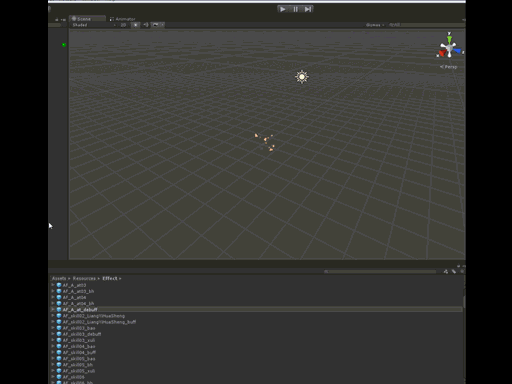Open the Shaded draw mode dropdown
The width and height of the screenshot is (512, 384).
coord(94,25)
